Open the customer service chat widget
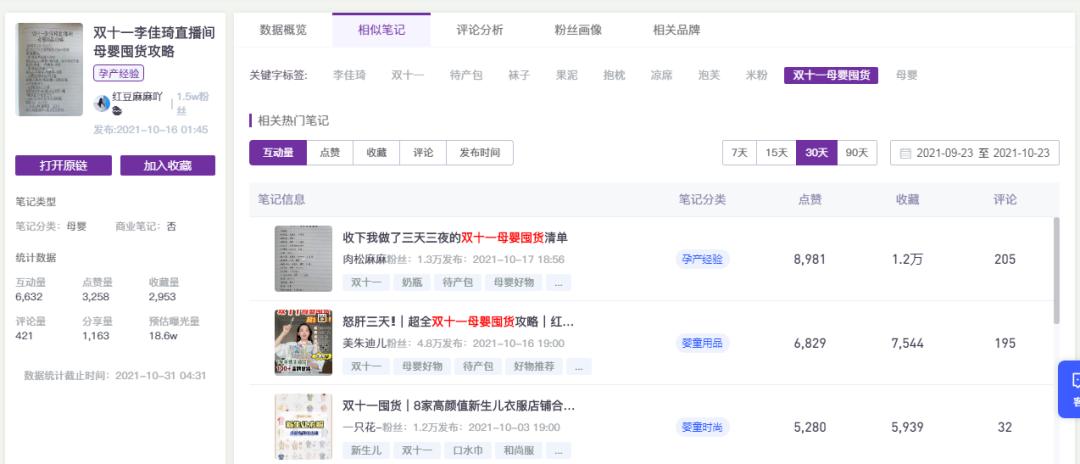Screen dimensions: 1080x464 1070,389
